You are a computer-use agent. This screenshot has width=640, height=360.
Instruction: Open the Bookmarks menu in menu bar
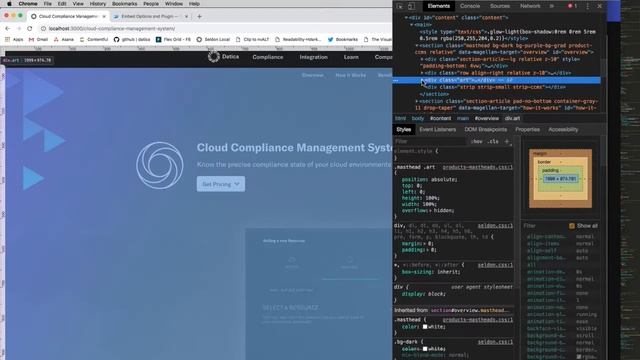[x=124, y=4]
